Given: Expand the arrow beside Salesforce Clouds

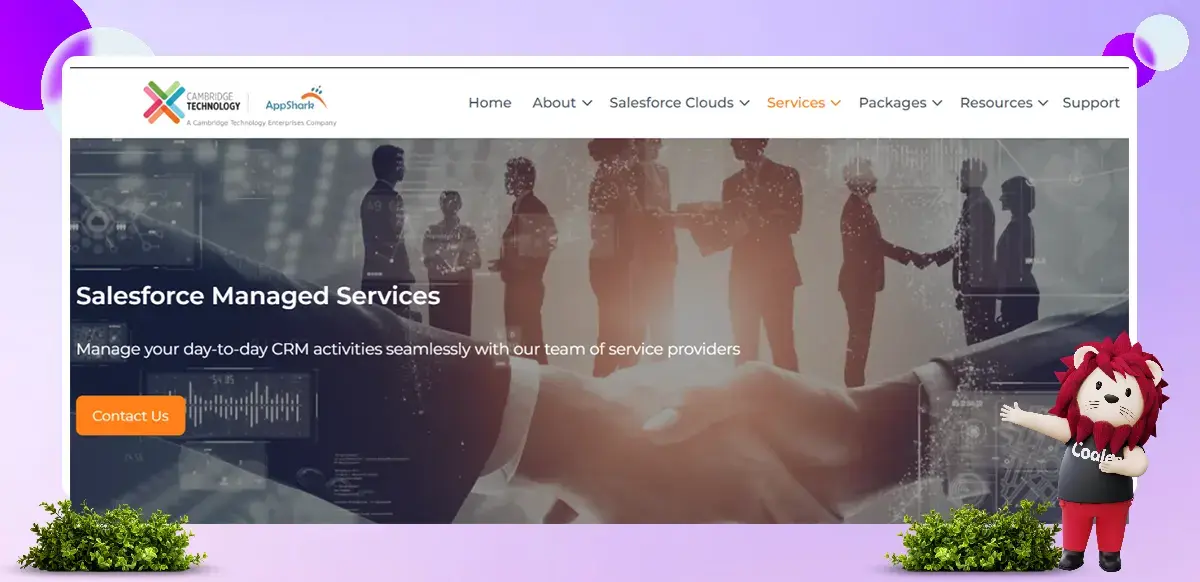Looking at the screenshot, I should (x=744, y=103).
